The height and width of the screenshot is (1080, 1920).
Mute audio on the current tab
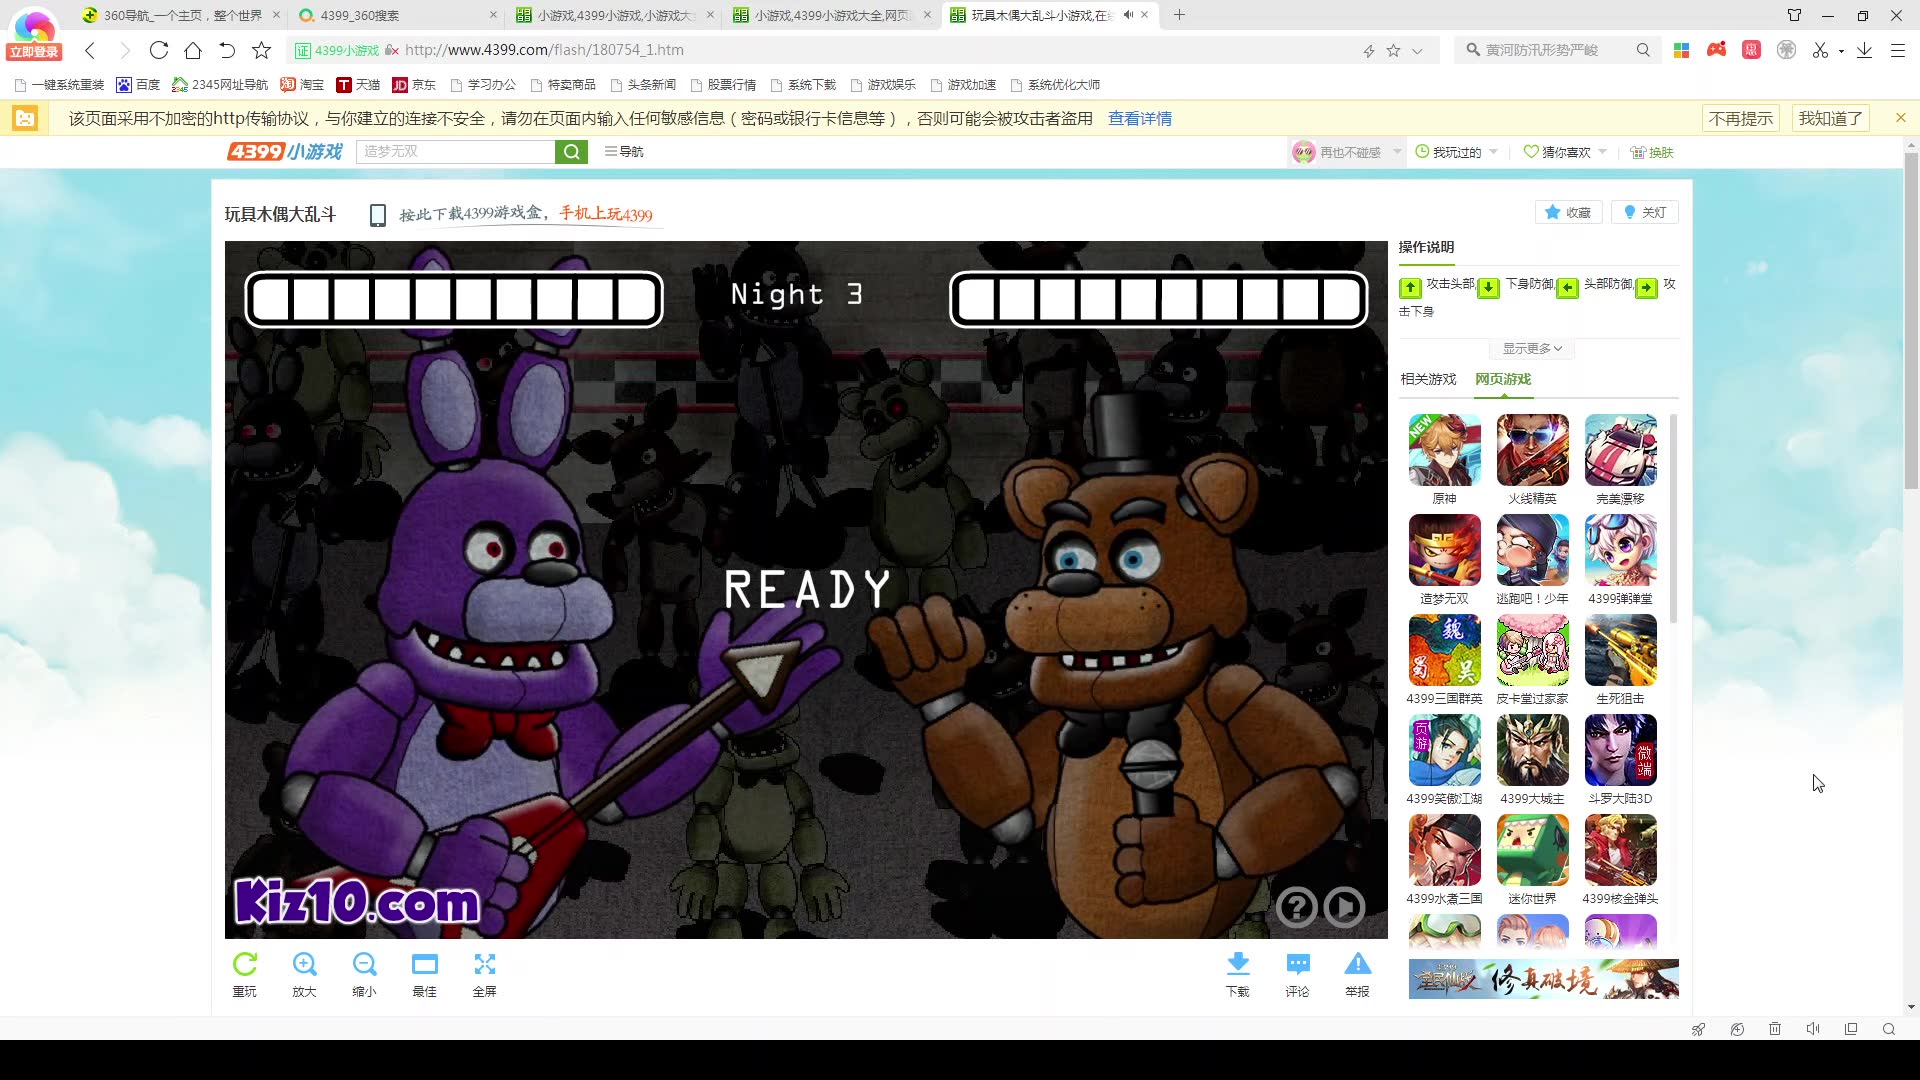point(1128,15)
